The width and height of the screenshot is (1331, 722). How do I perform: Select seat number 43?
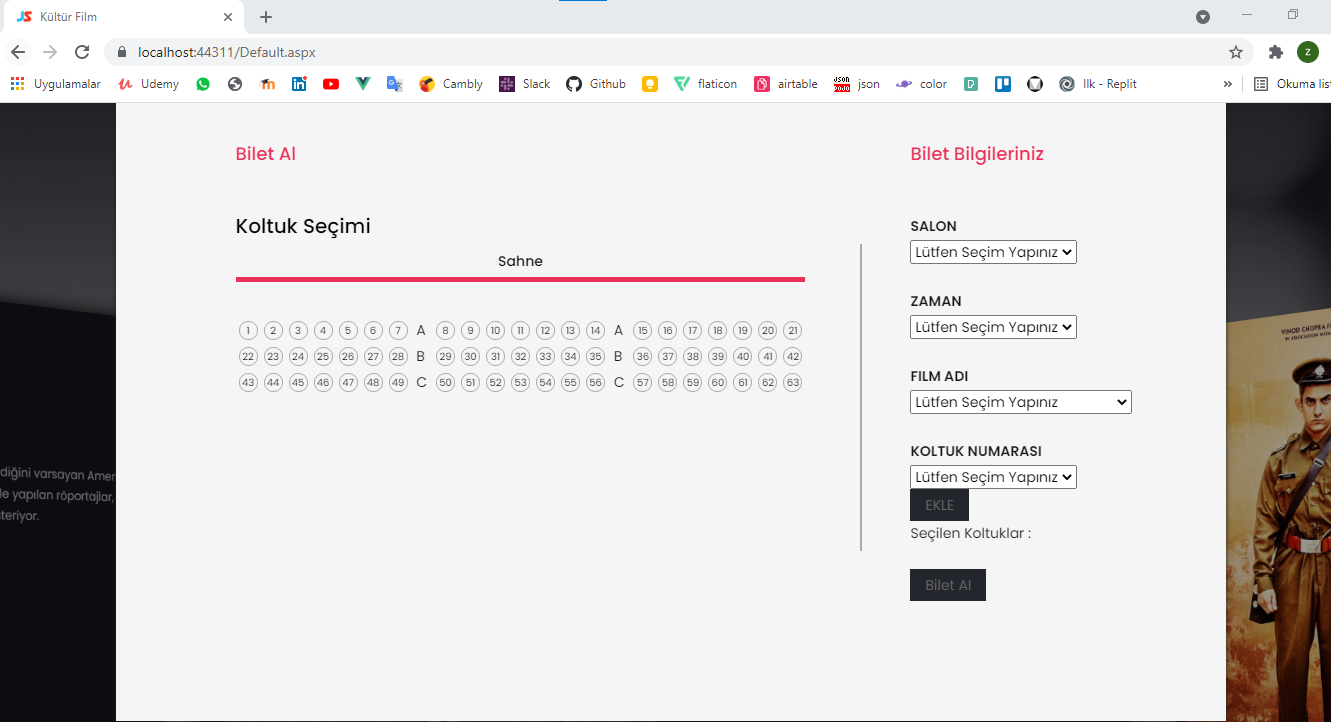(x=248, y=382)
